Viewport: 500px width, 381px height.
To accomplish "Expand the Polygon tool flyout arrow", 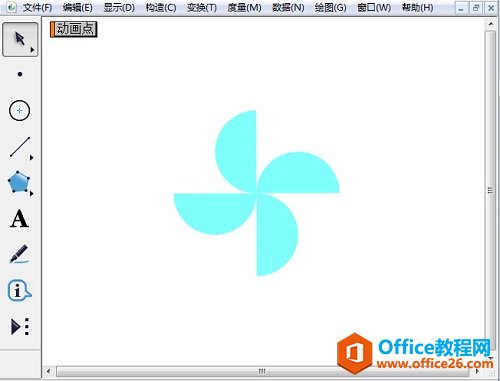I will [x=32, y=193].
